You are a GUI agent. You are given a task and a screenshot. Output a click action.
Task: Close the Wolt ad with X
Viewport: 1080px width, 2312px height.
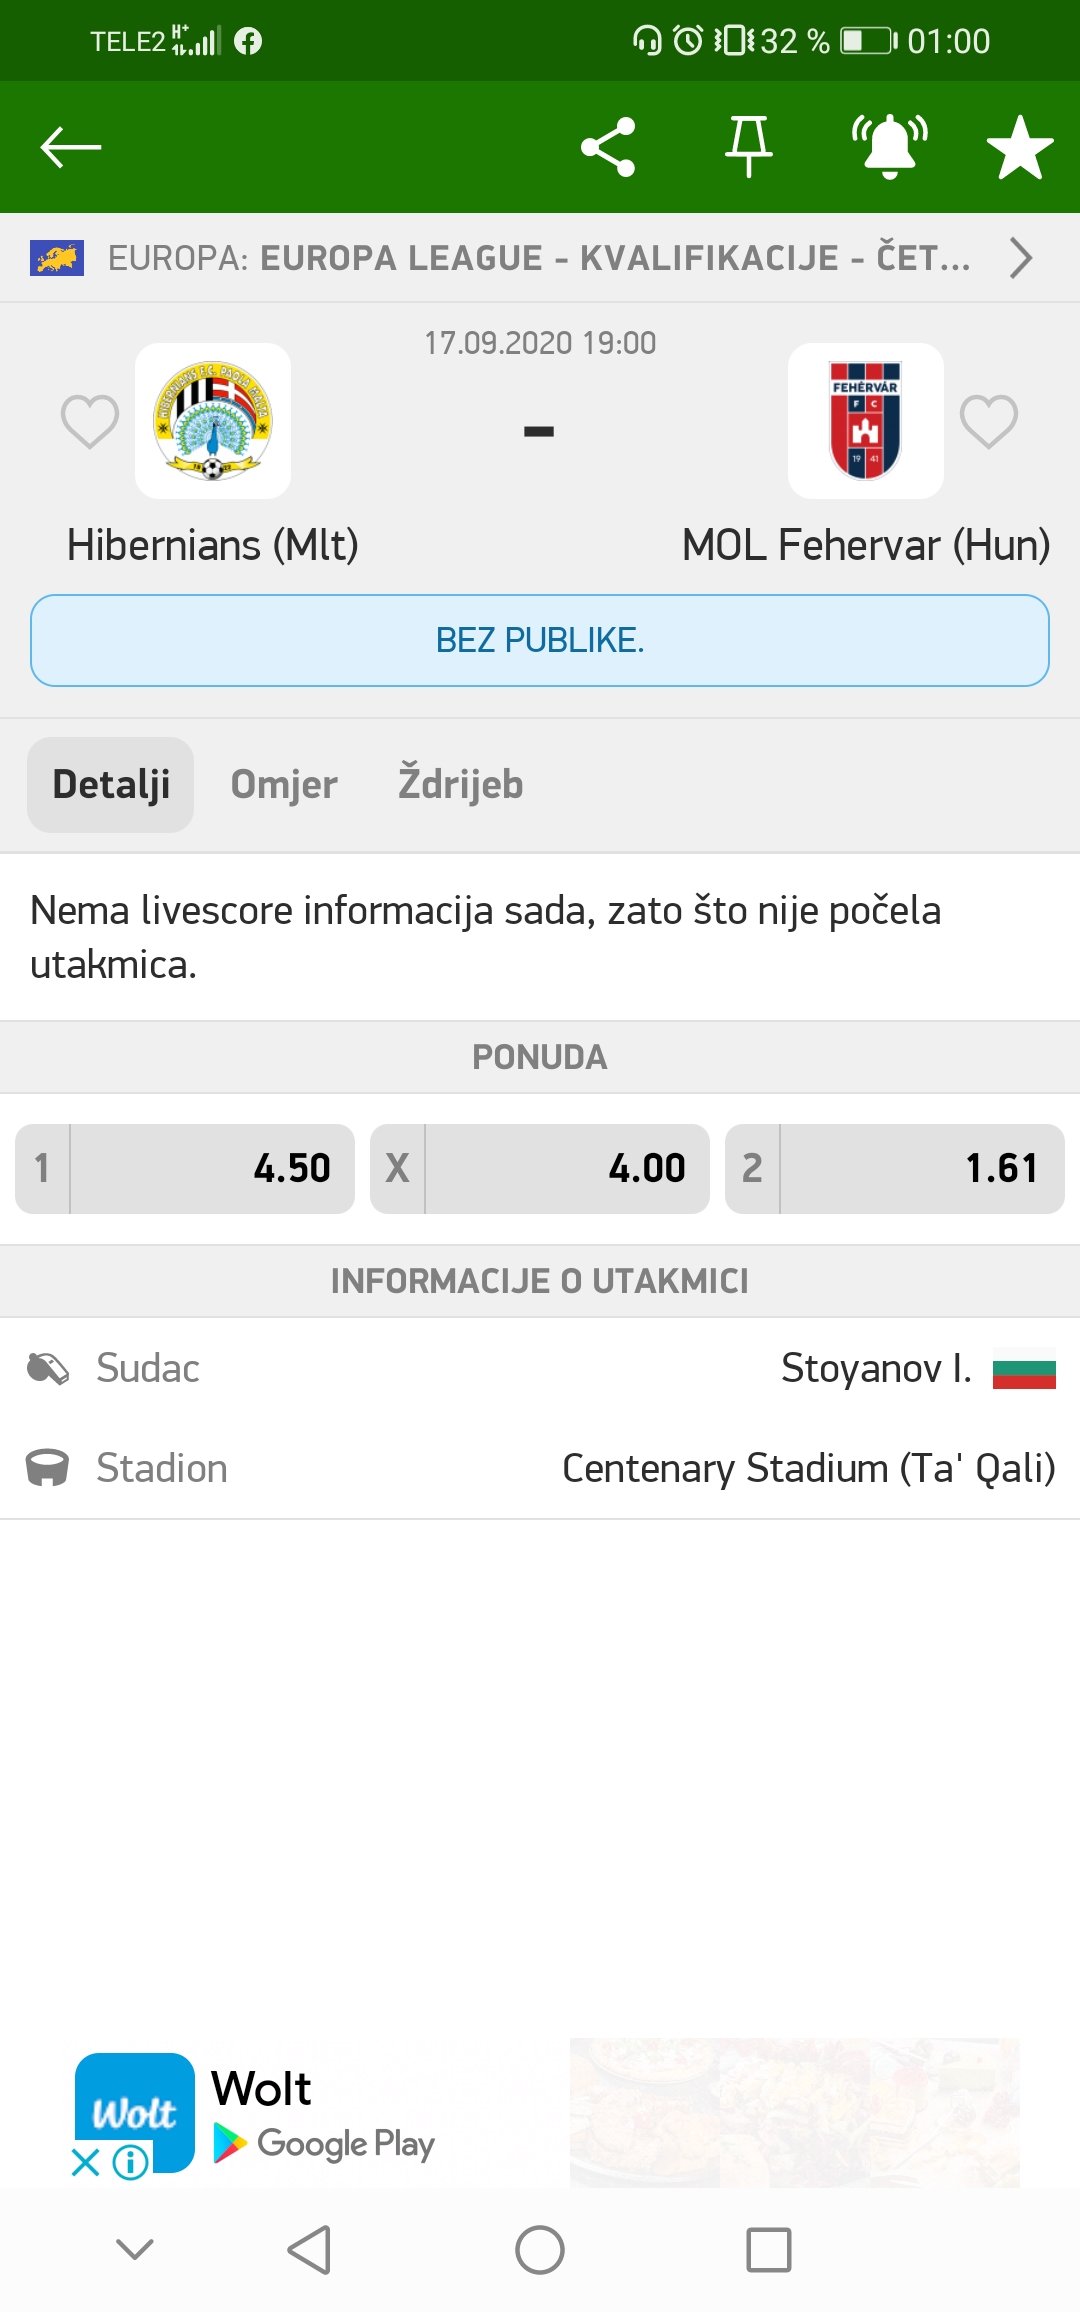point(86,2163)
